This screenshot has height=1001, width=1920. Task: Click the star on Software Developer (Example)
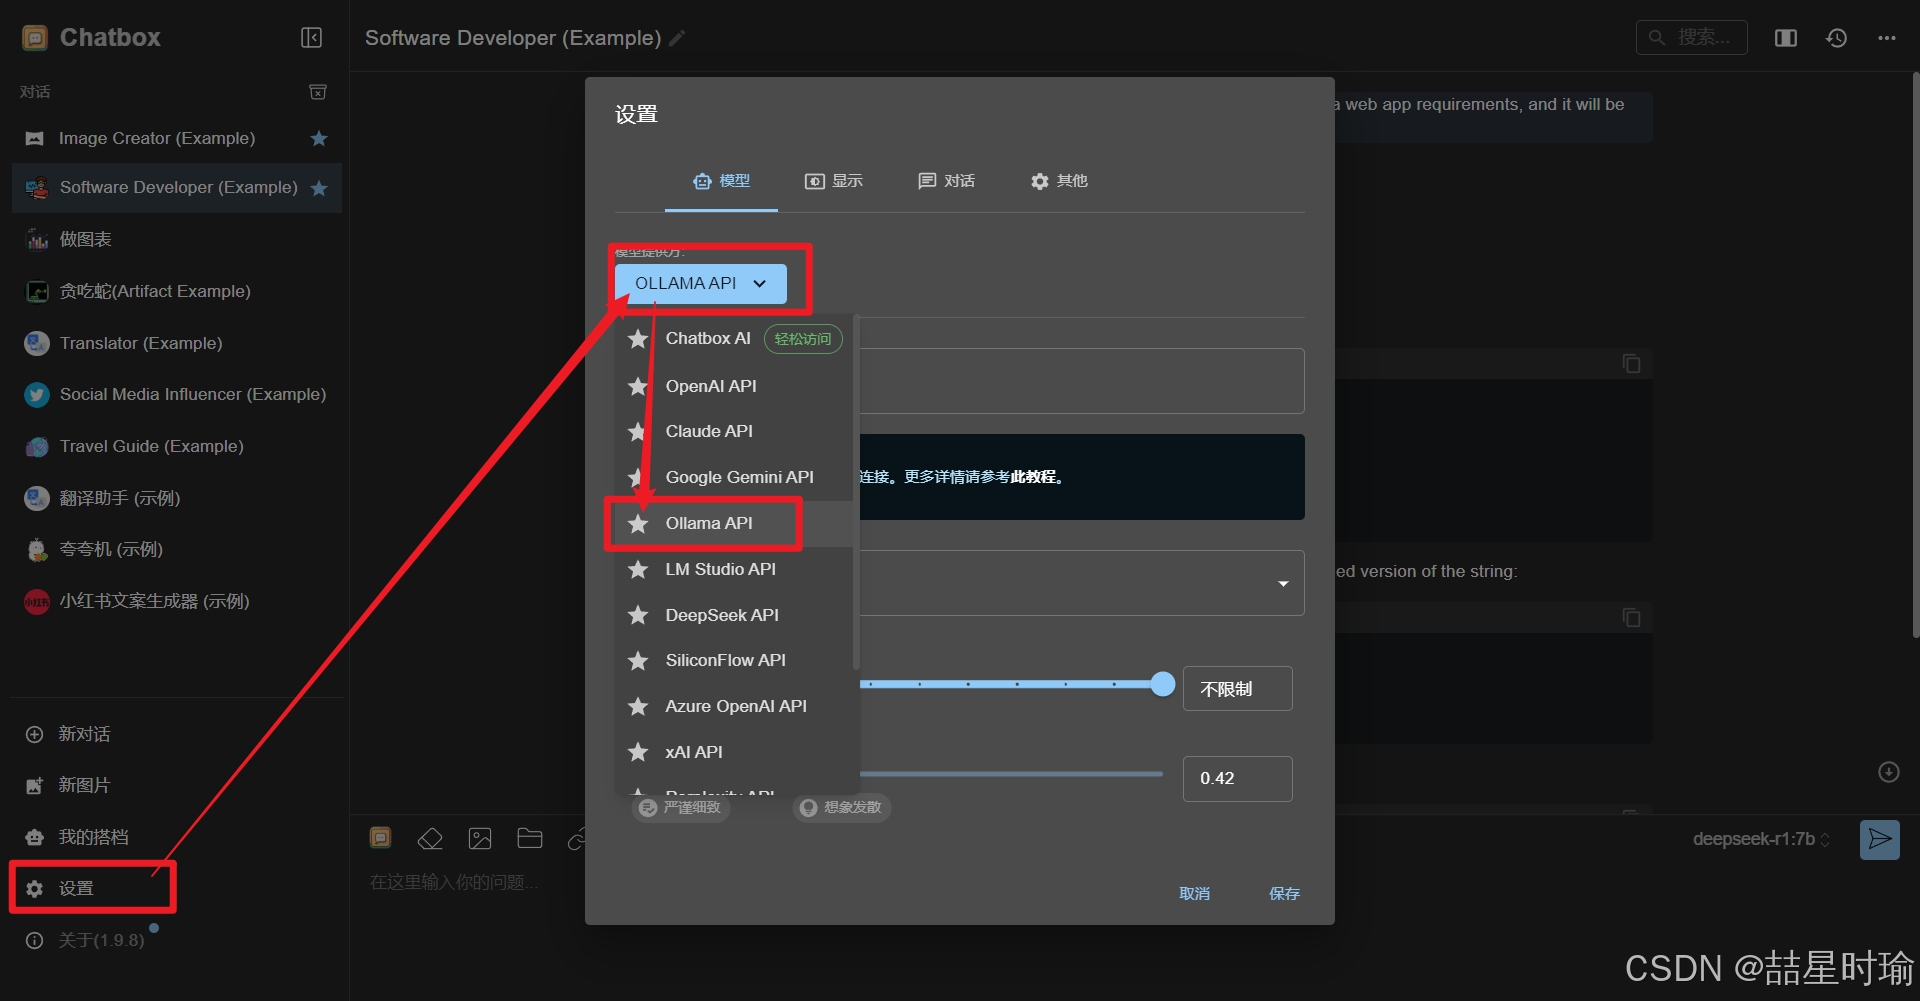click(319, 188)
